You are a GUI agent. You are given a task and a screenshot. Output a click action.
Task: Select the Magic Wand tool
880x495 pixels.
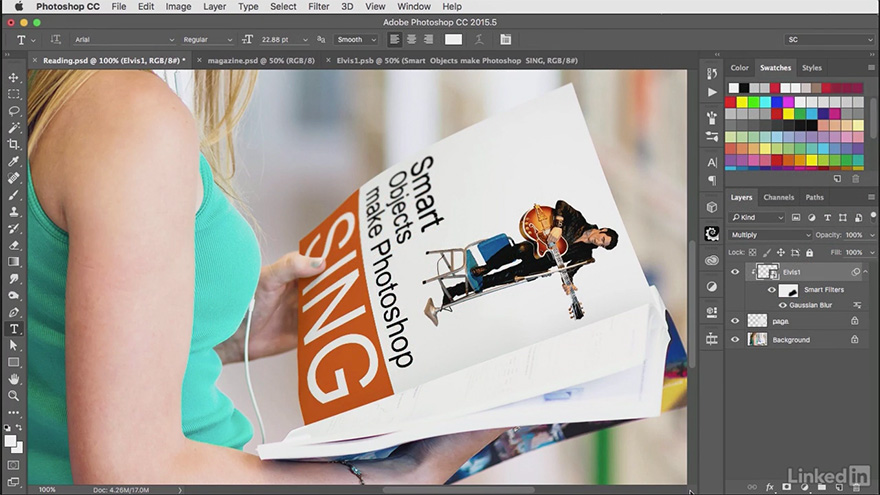13,128
